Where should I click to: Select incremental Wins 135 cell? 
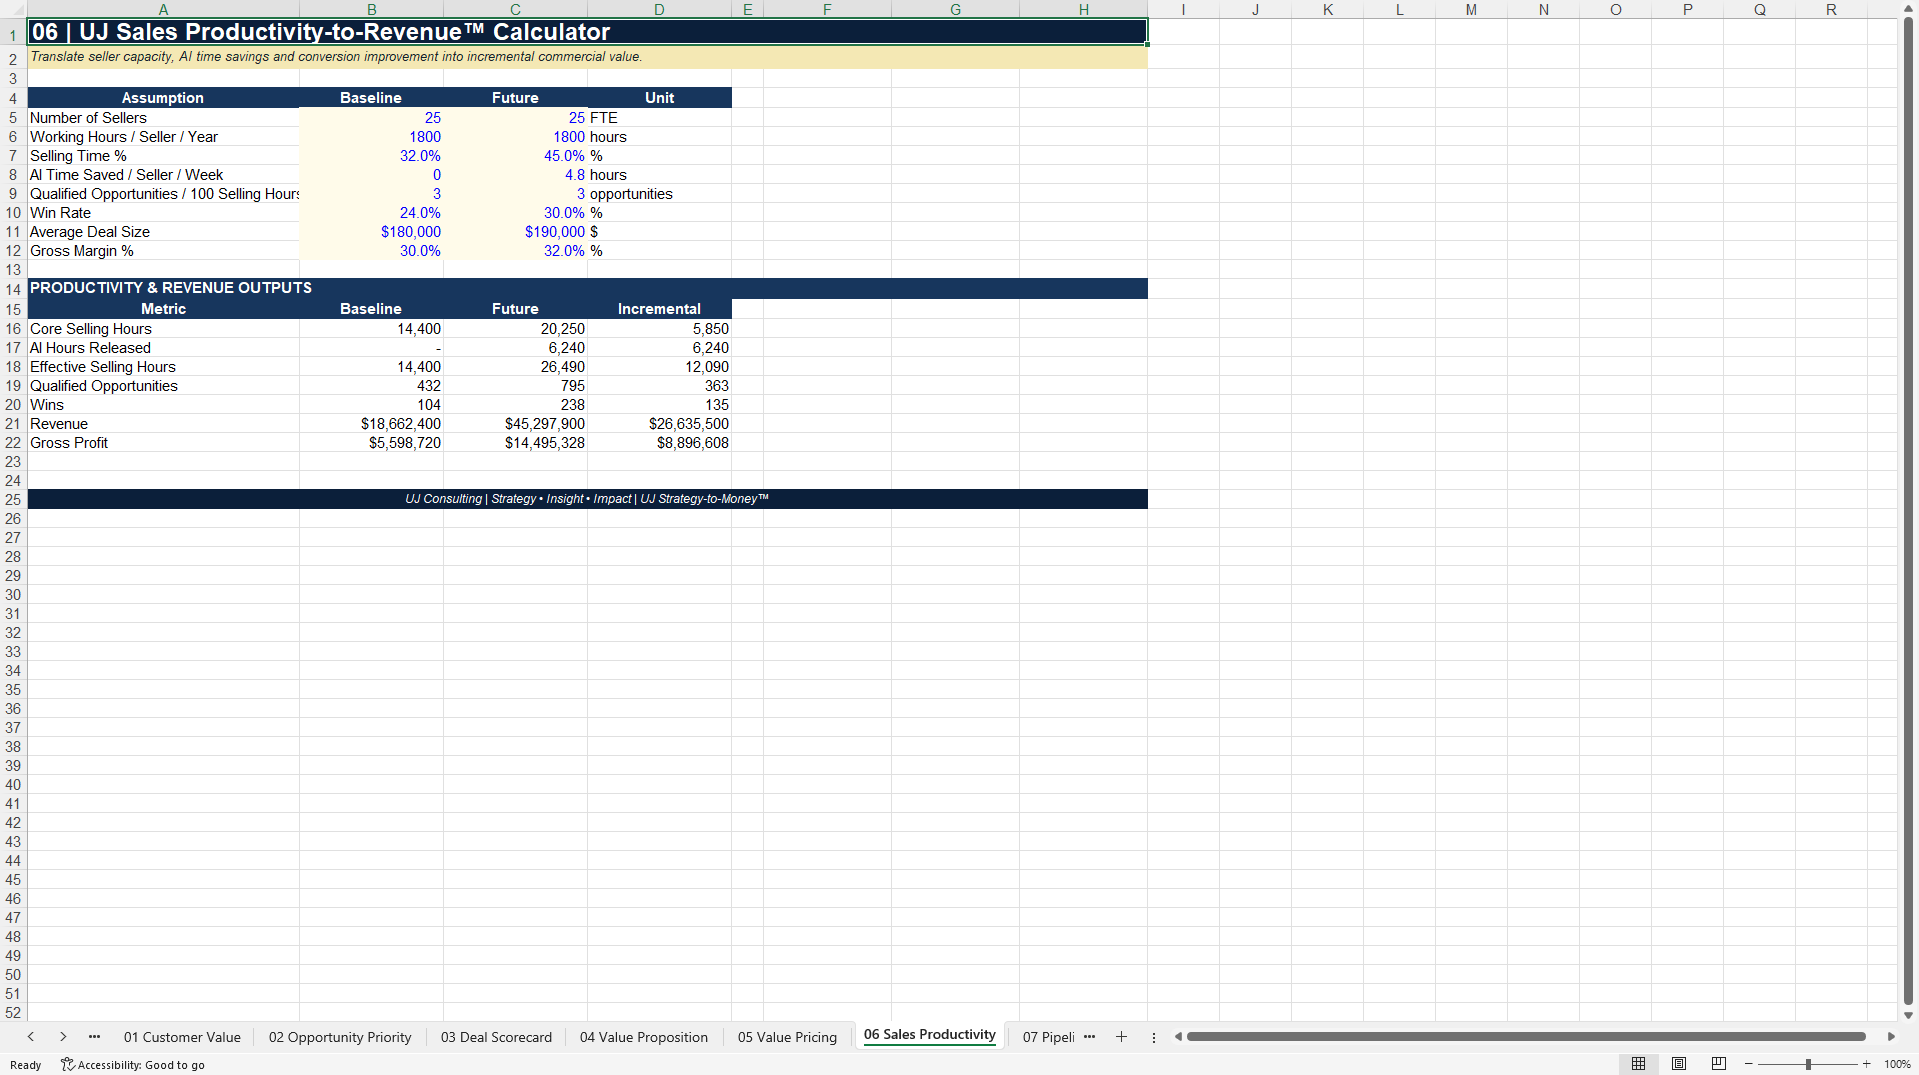659,405
